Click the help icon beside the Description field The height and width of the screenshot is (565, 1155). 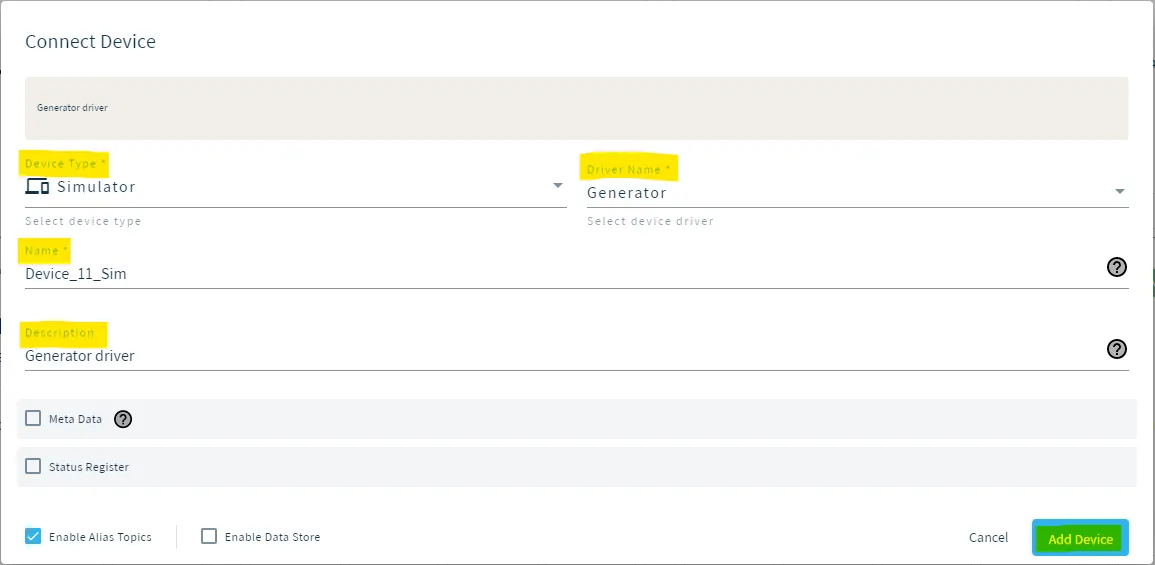1117,349
